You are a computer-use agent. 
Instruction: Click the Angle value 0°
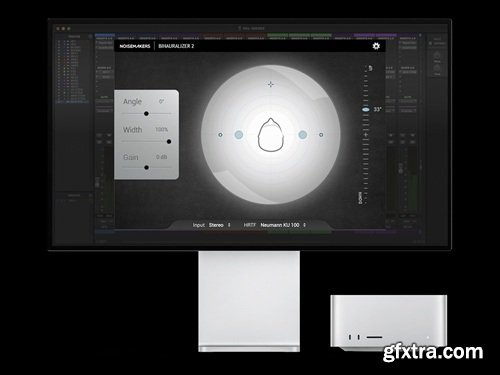tap(161, 101)
